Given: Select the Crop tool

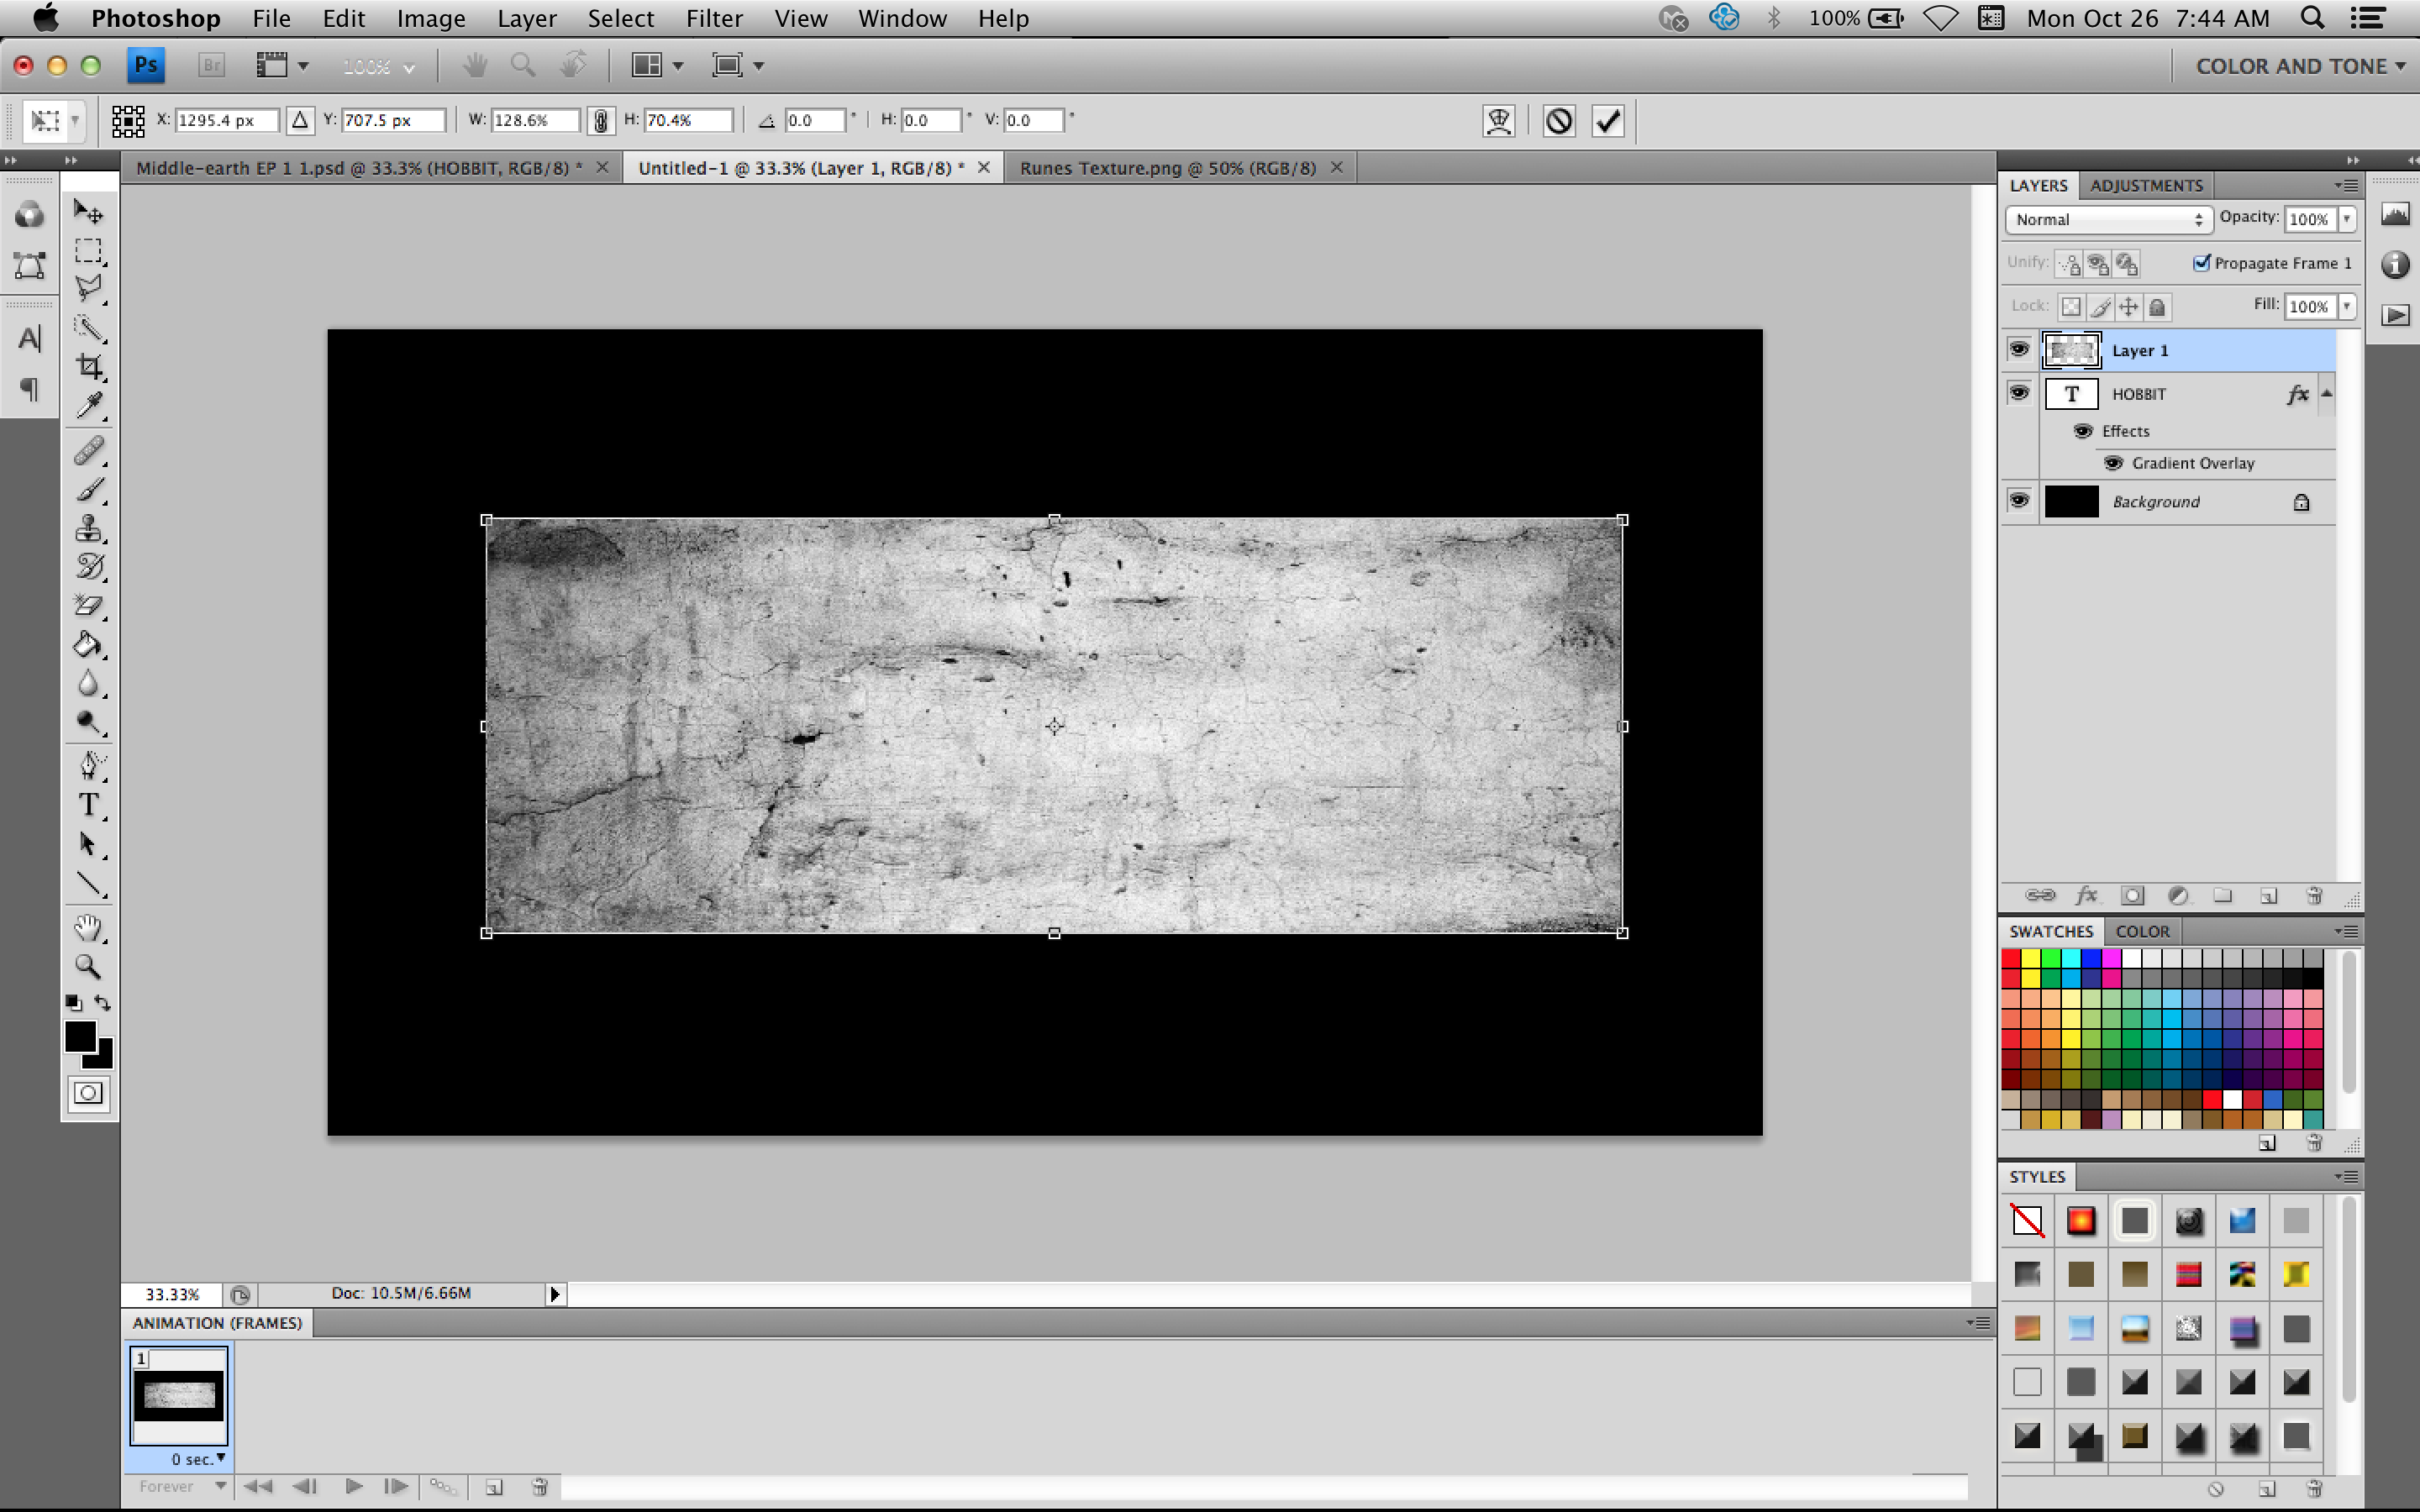Looking at the screenshot, I should tap(89, 366).
